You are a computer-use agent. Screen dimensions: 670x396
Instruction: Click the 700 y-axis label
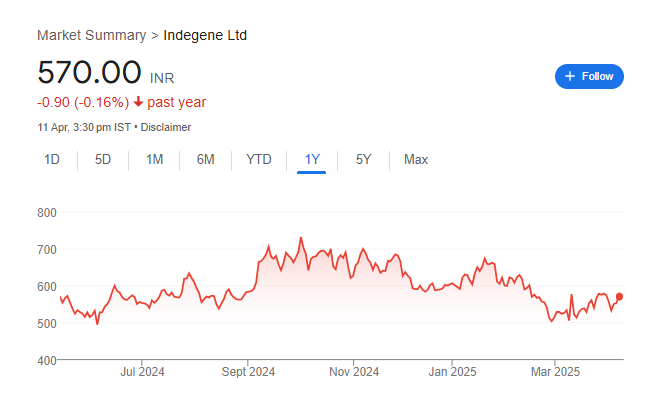pos(47,249)
